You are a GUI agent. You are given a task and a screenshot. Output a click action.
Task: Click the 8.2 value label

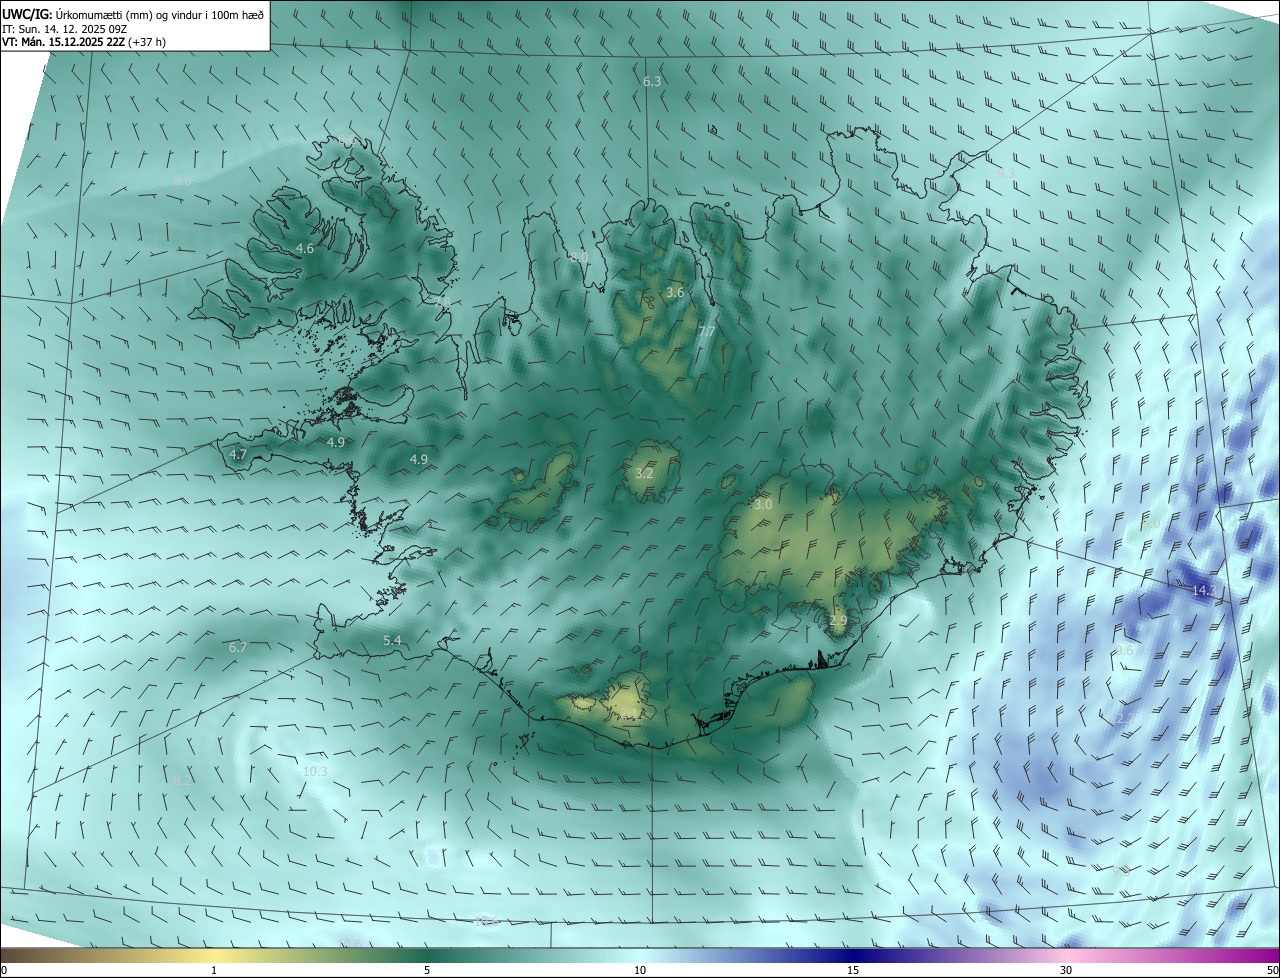click(181, 780)
